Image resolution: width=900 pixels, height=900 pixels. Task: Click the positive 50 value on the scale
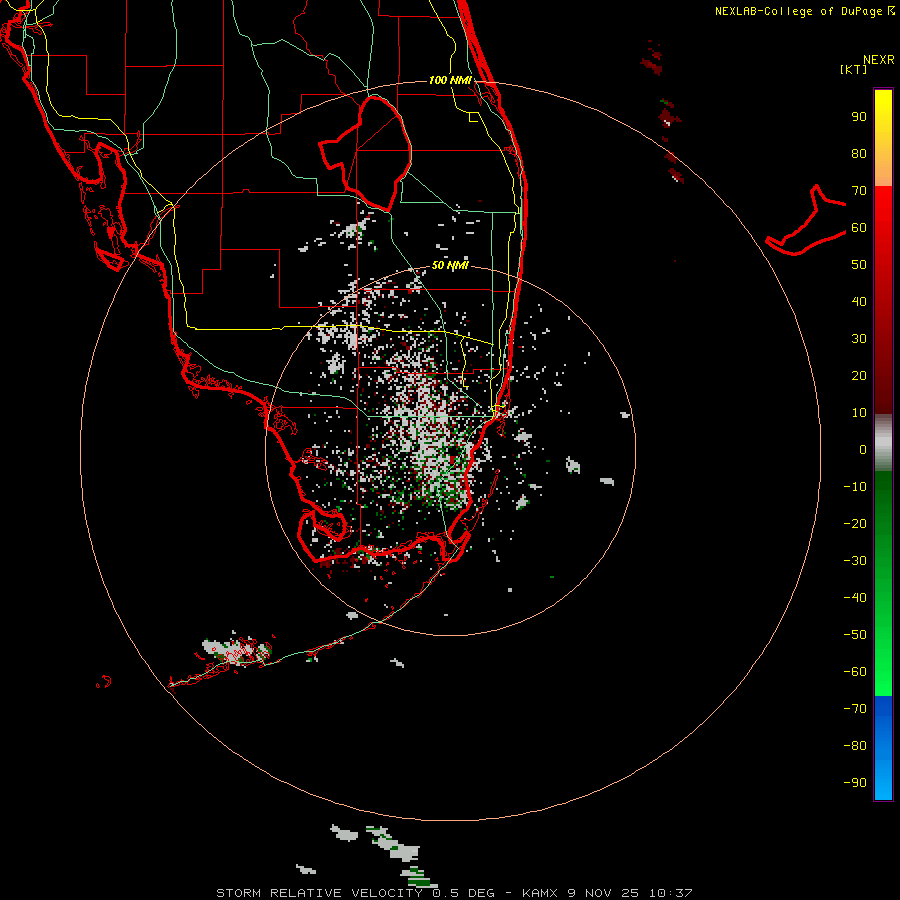[859, 265]
